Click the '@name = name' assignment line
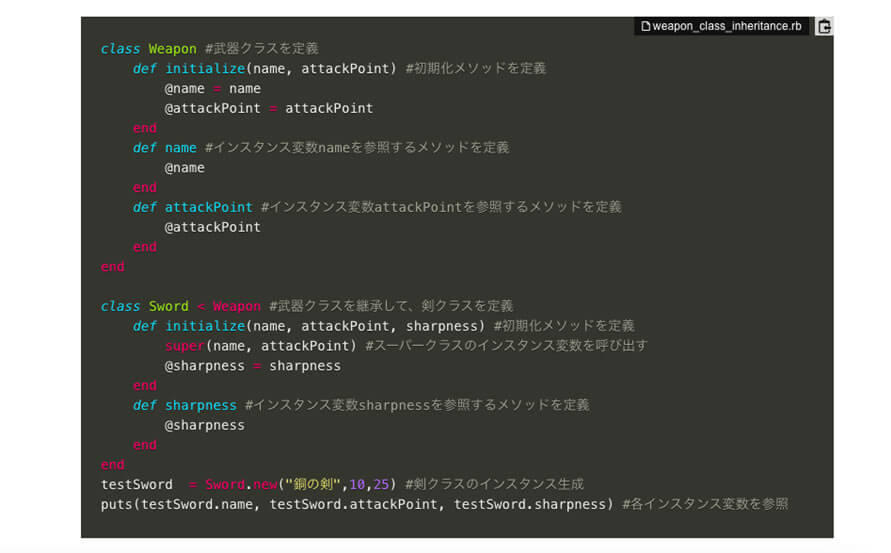Screen dimensions: 891x553 (x=213, y=89)
